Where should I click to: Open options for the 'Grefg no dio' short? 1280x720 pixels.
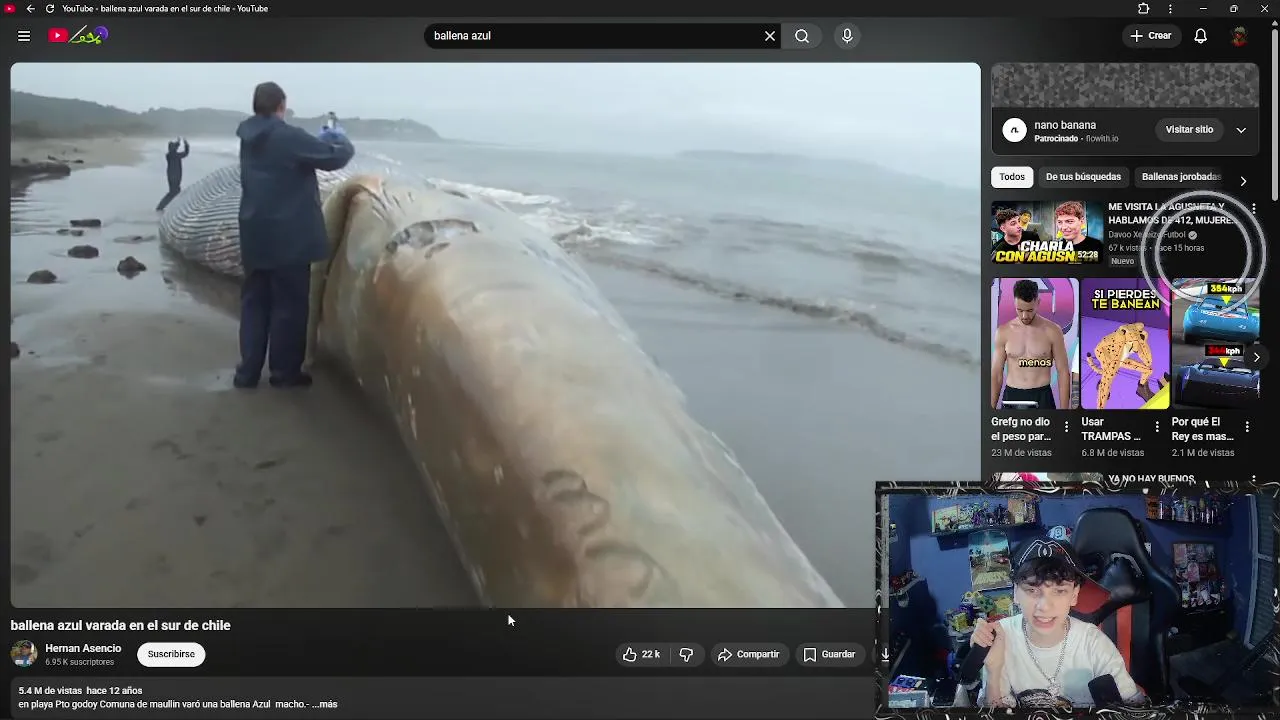(1066, 427)
